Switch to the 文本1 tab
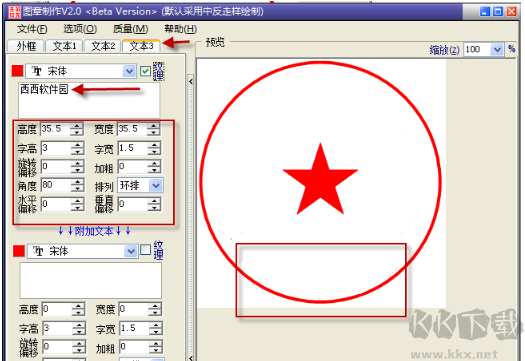The height and width of the screenshot is (361, 525). (64, 46)
